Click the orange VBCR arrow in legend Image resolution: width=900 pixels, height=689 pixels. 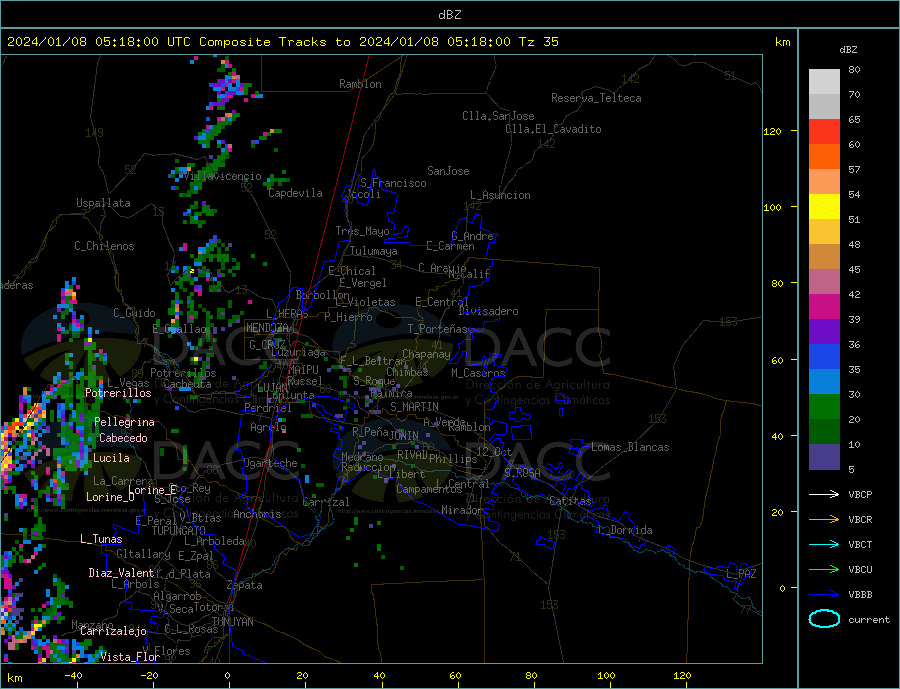point(824,520)
